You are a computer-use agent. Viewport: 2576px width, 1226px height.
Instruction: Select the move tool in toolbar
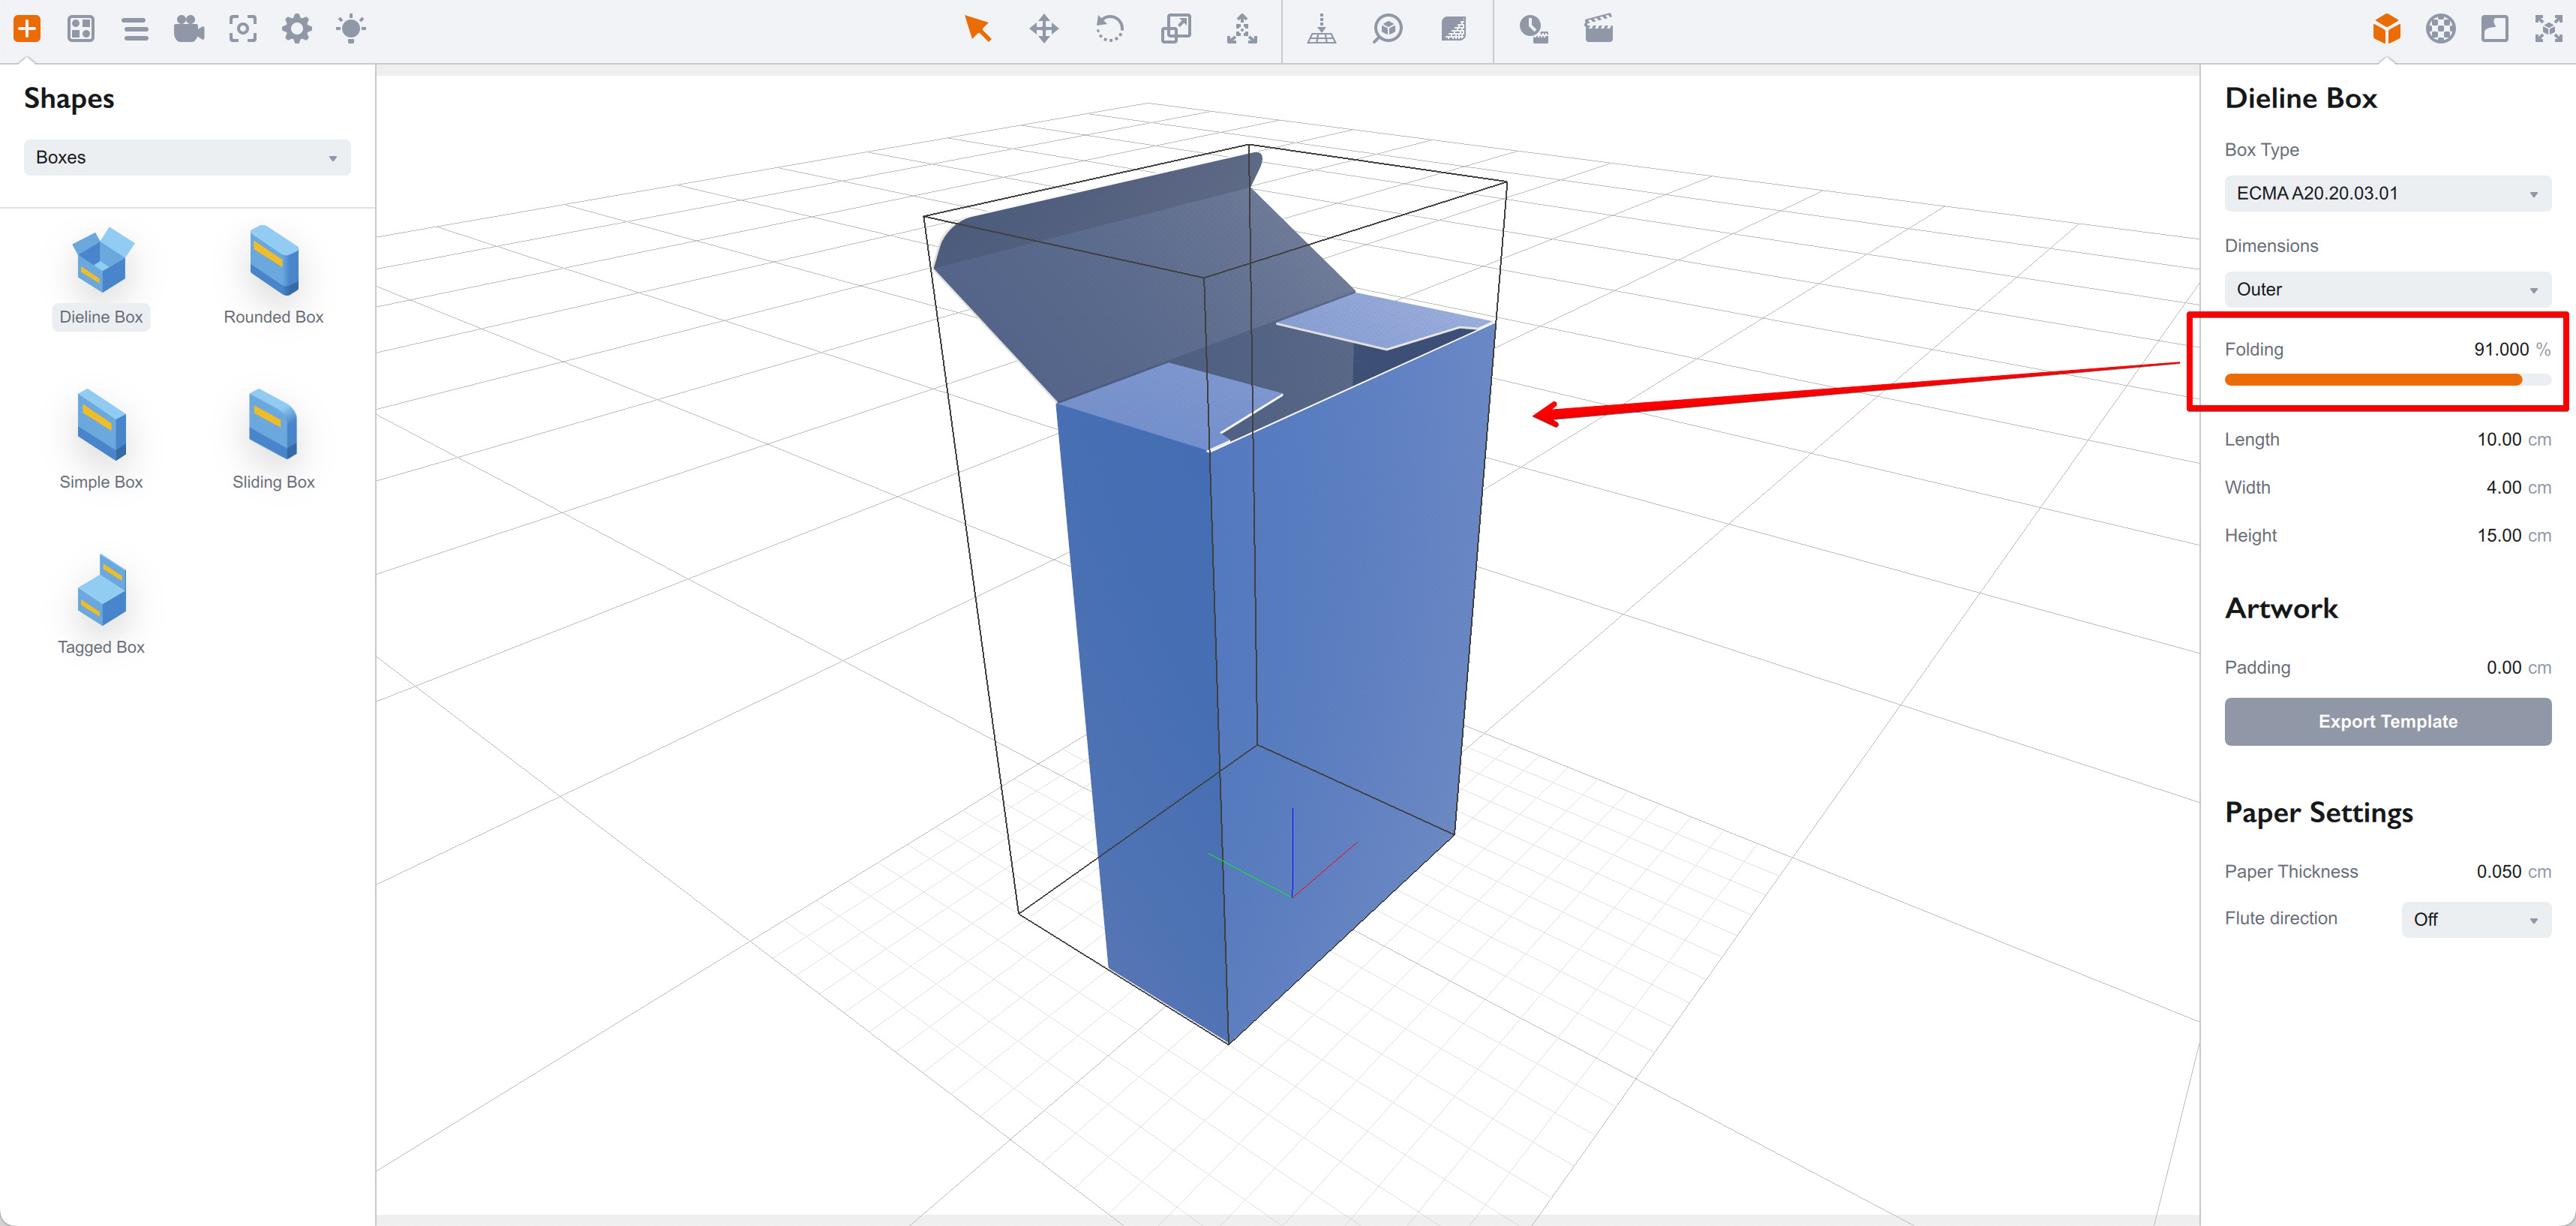click(1043, 28)
